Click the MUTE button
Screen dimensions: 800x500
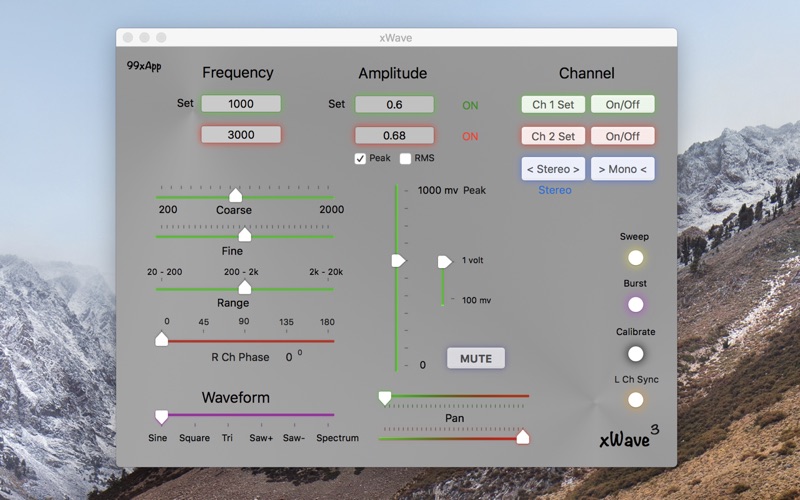(476, 358)
